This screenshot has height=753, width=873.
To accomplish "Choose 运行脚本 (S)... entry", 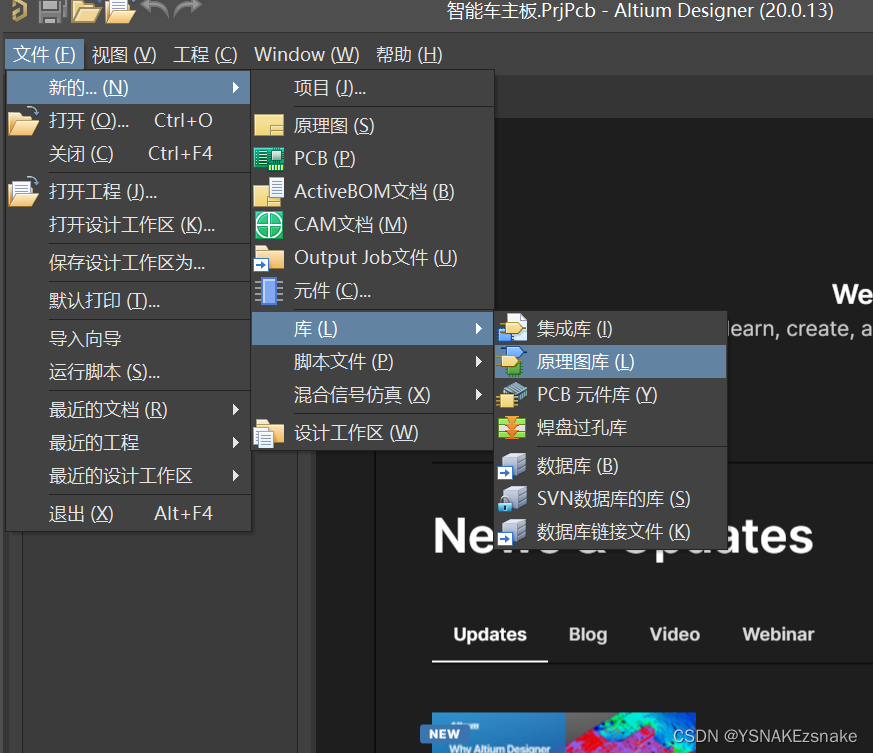I will (x=129, y=372).
